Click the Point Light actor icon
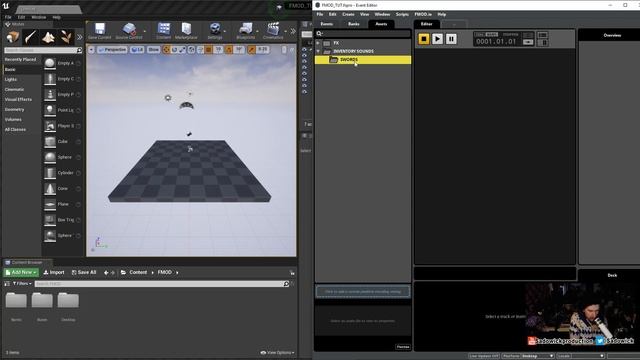 (x=50, y=110)
